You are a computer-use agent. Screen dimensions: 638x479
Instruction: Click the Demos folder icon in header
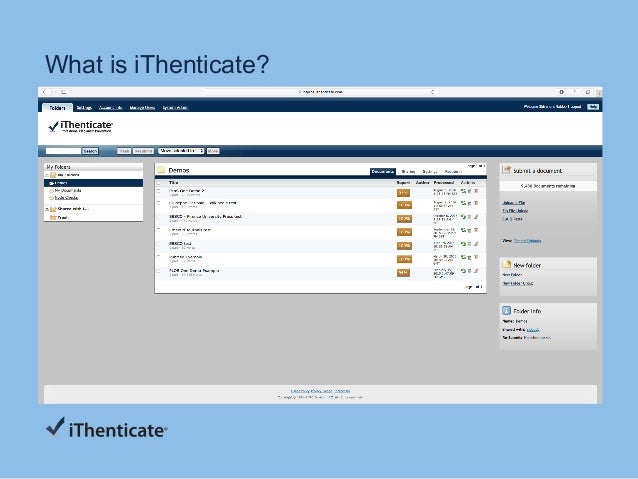(x=161, y=170)
